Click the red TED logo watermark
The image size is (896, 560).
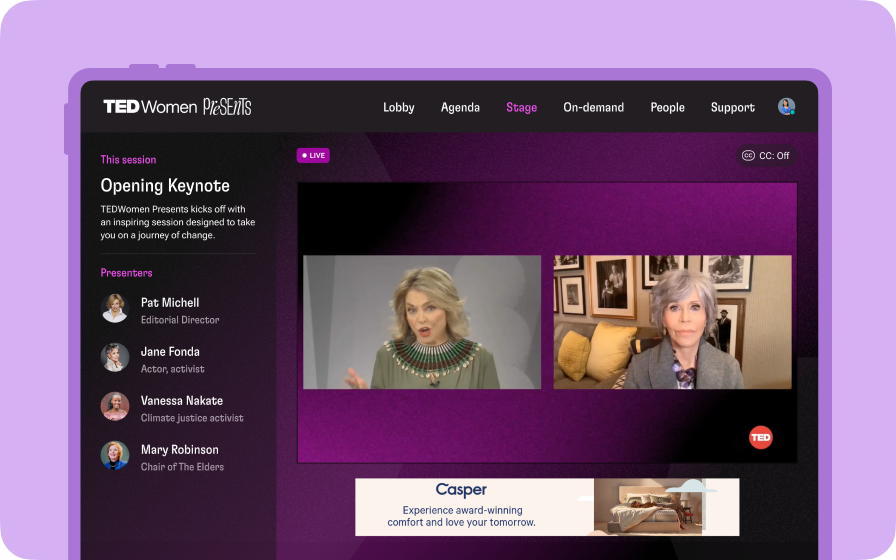[x=760, y=437]
